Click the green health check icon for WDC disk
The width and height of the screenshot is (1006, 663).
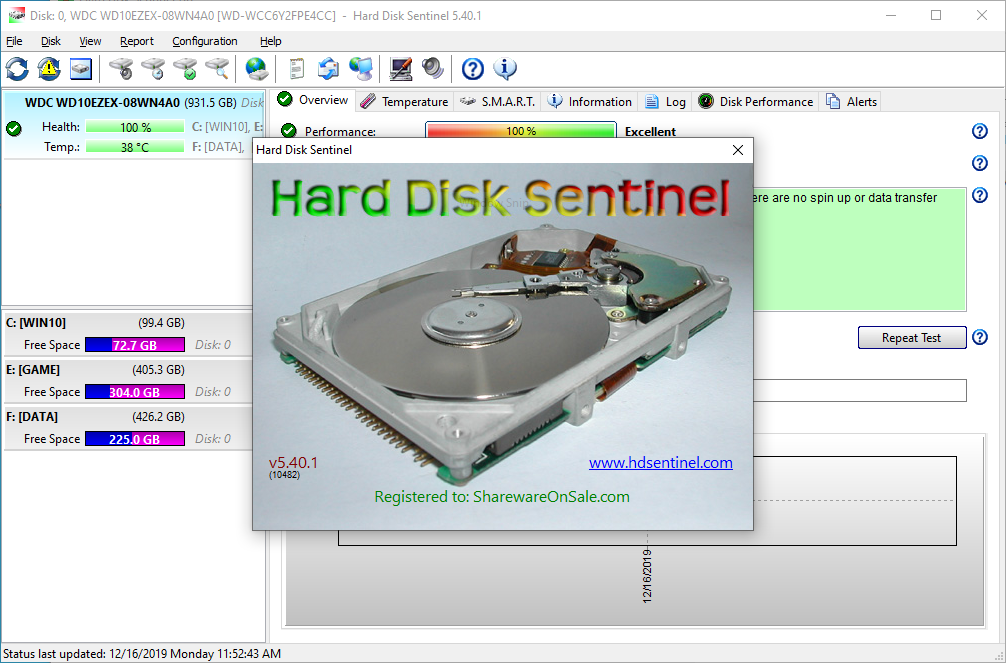point(13,128)
